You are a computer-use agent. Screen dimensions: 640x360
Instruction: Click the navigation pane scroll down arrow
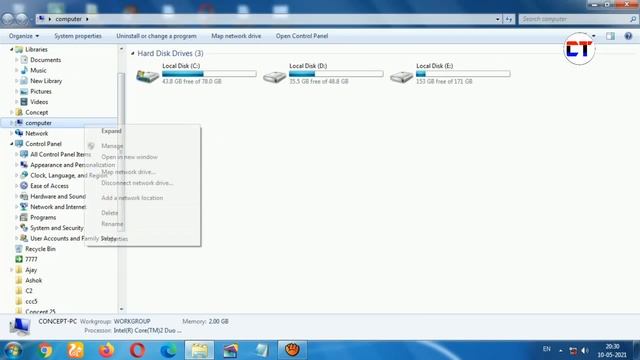click(x=121, y=309)
